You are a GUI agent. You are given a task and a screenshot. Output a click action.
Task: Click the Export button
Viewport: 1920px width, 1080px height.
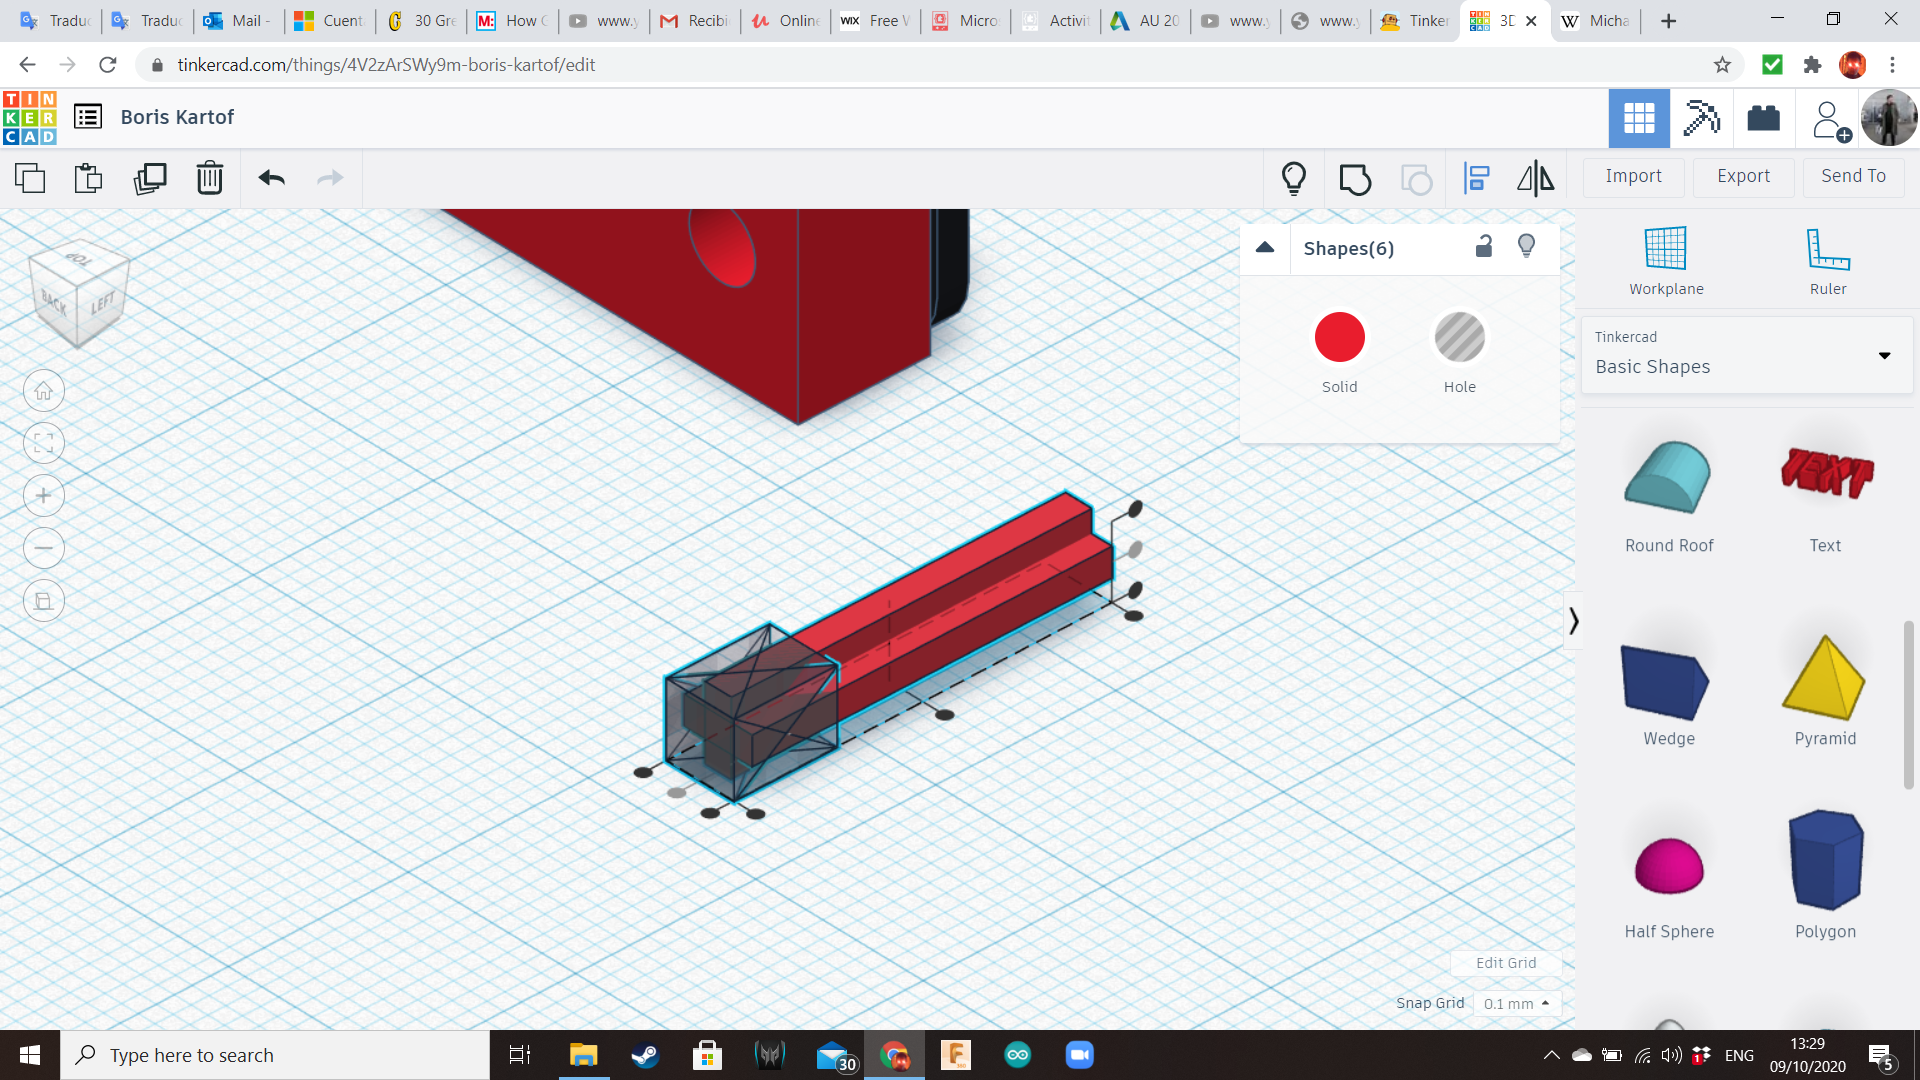(1743, 176)
